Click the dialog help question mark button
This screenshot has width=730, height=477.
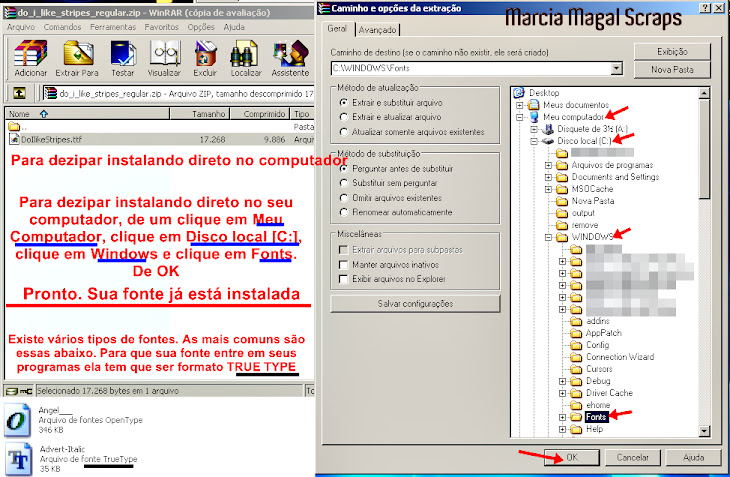pos(706,8)
